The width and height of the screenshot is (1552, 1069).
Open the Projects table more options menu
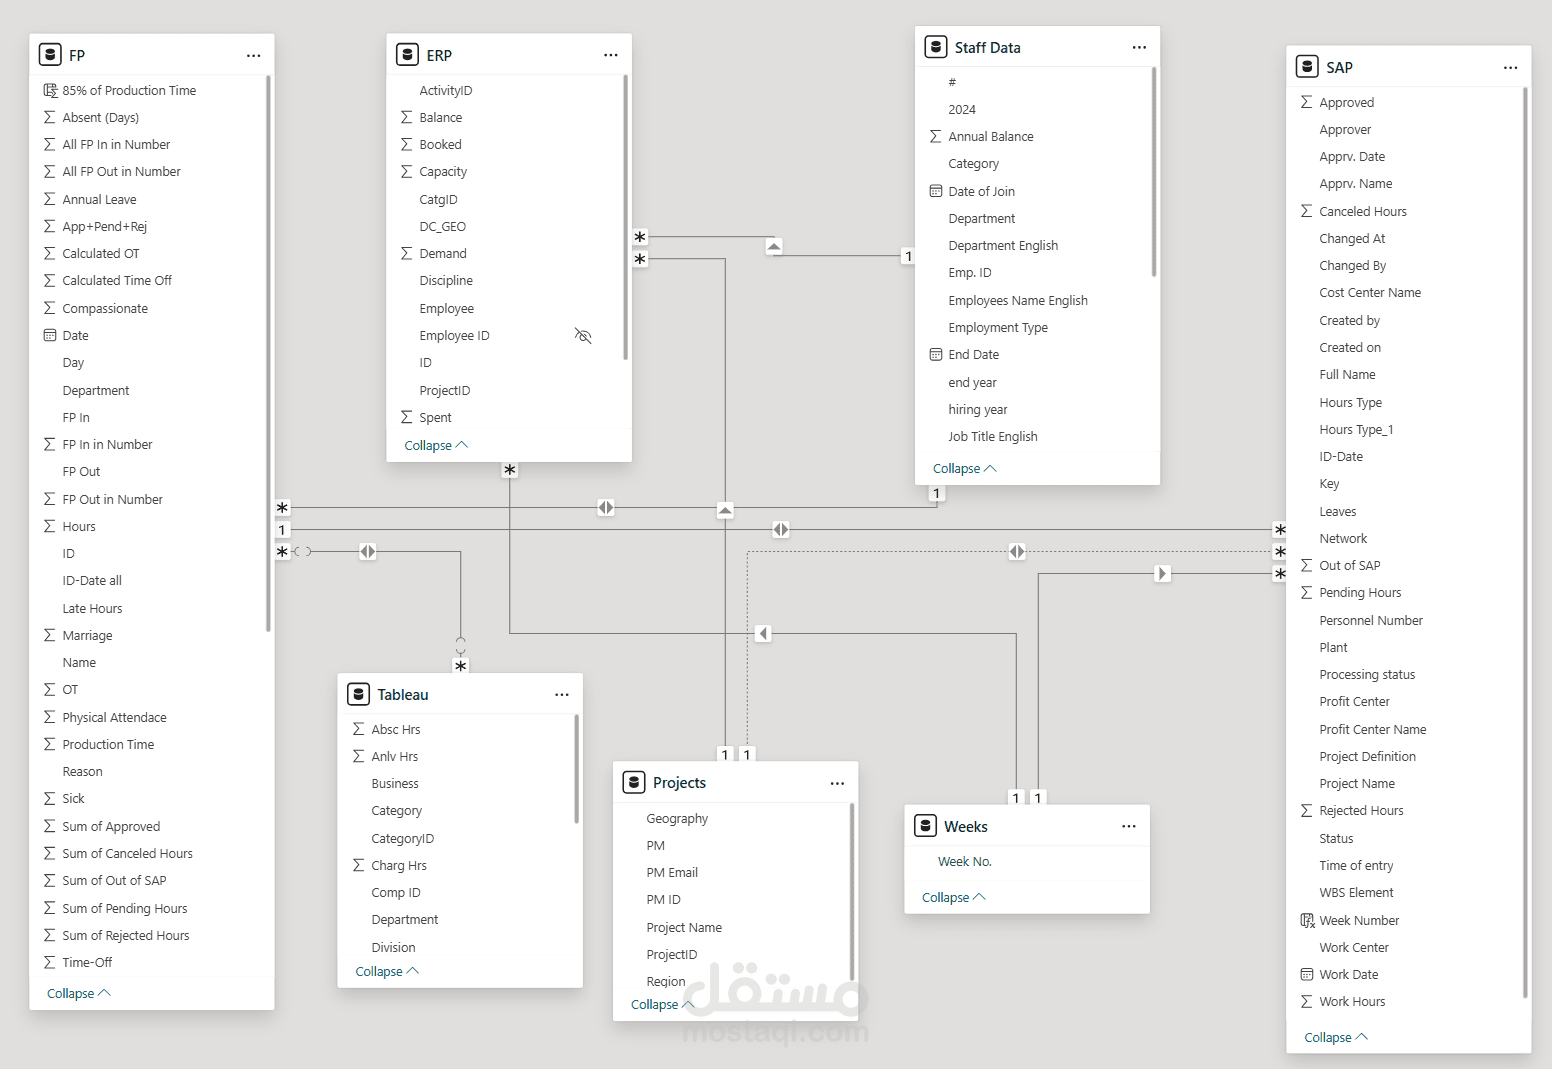(x=837, y=783)
